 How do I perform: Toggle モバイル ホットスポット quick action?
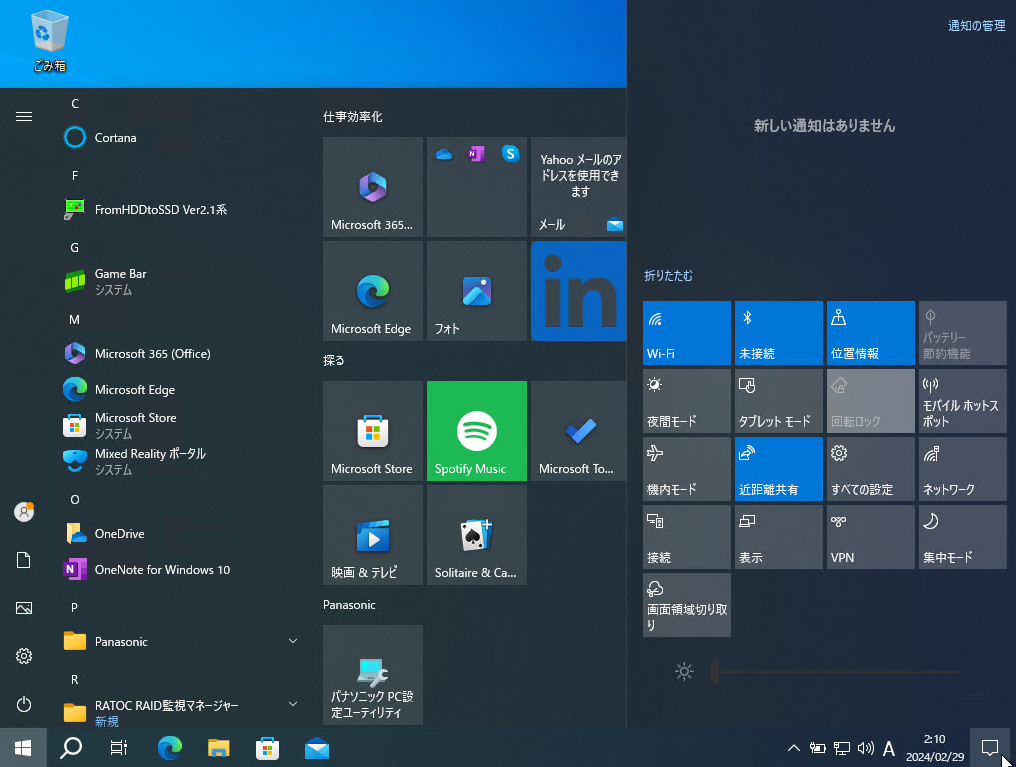pos(963,401)
